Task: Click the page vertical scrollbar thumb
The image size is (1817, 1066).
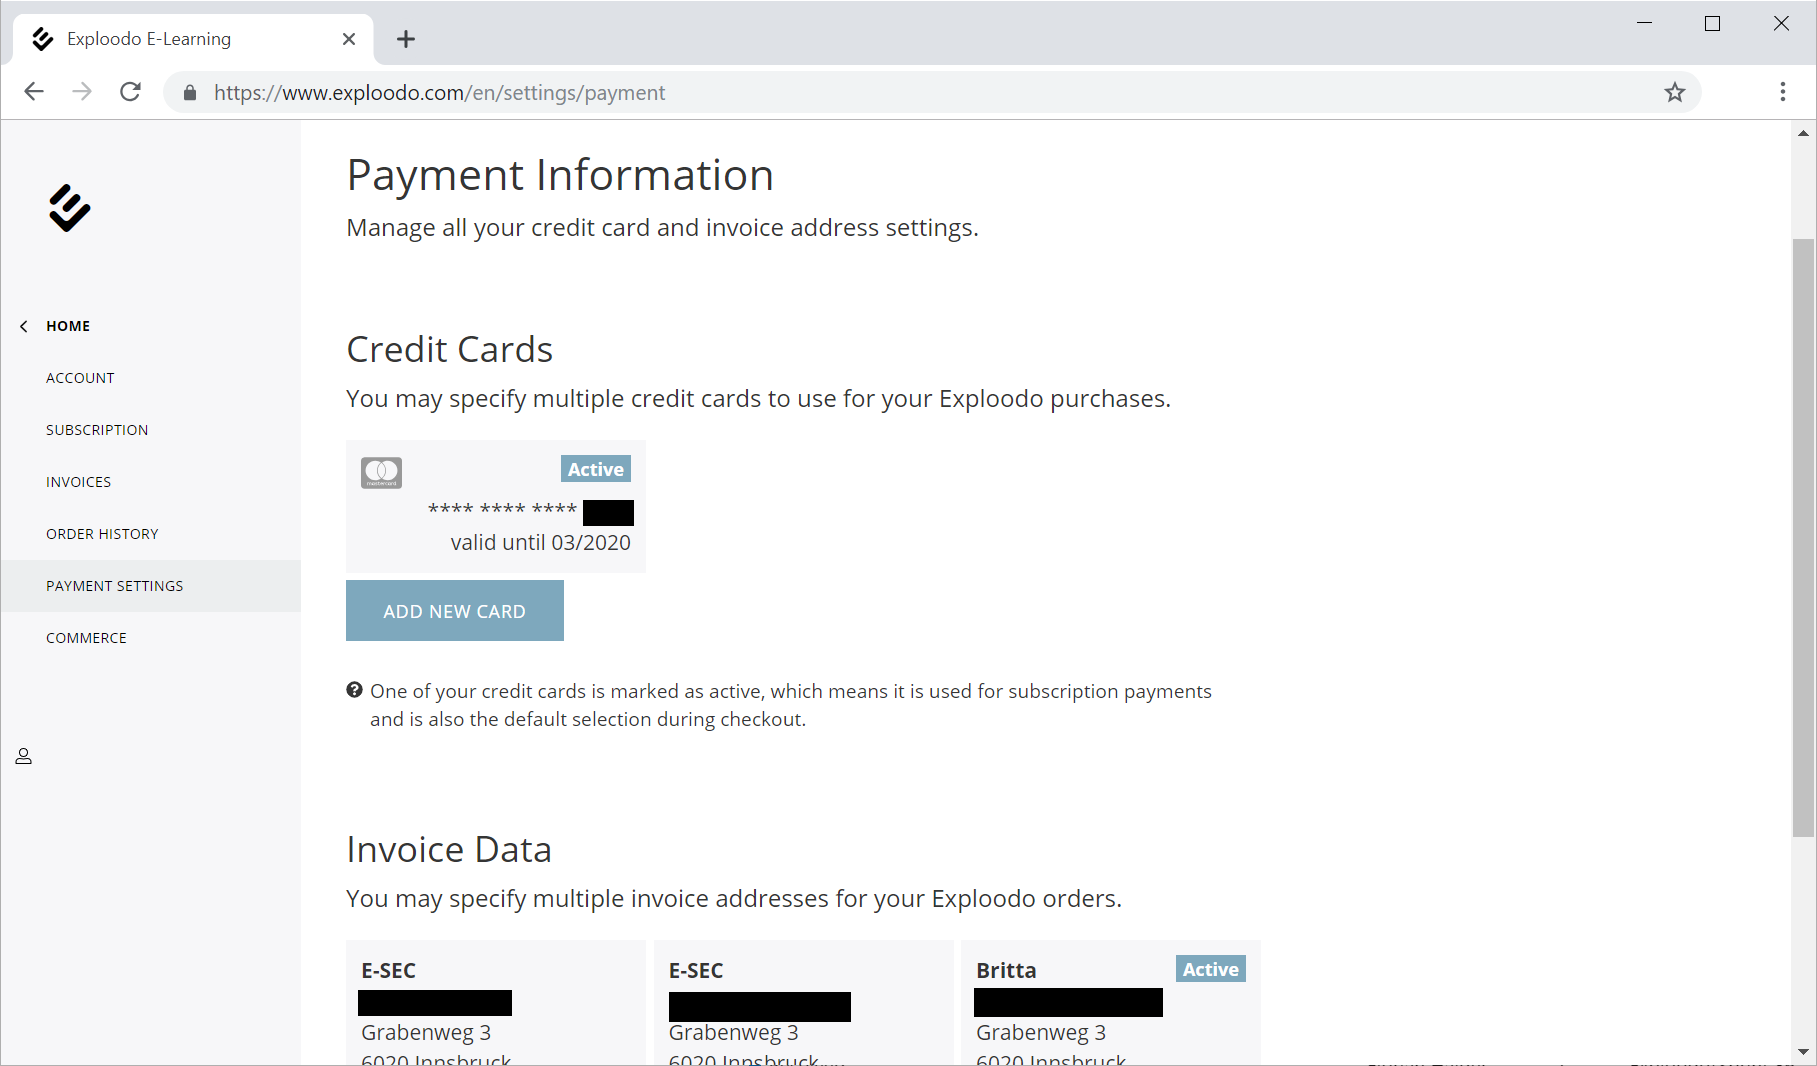Action: [x=1802, y=537]
